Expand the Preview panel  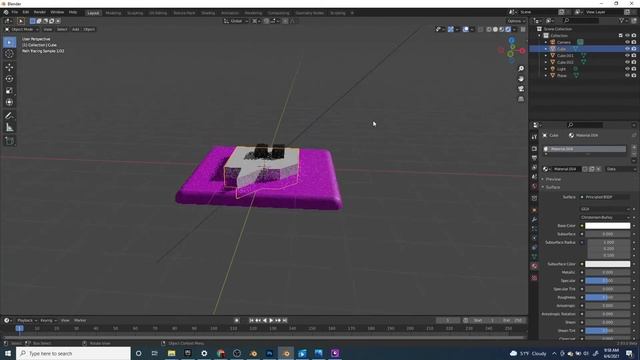coord(553,179)
